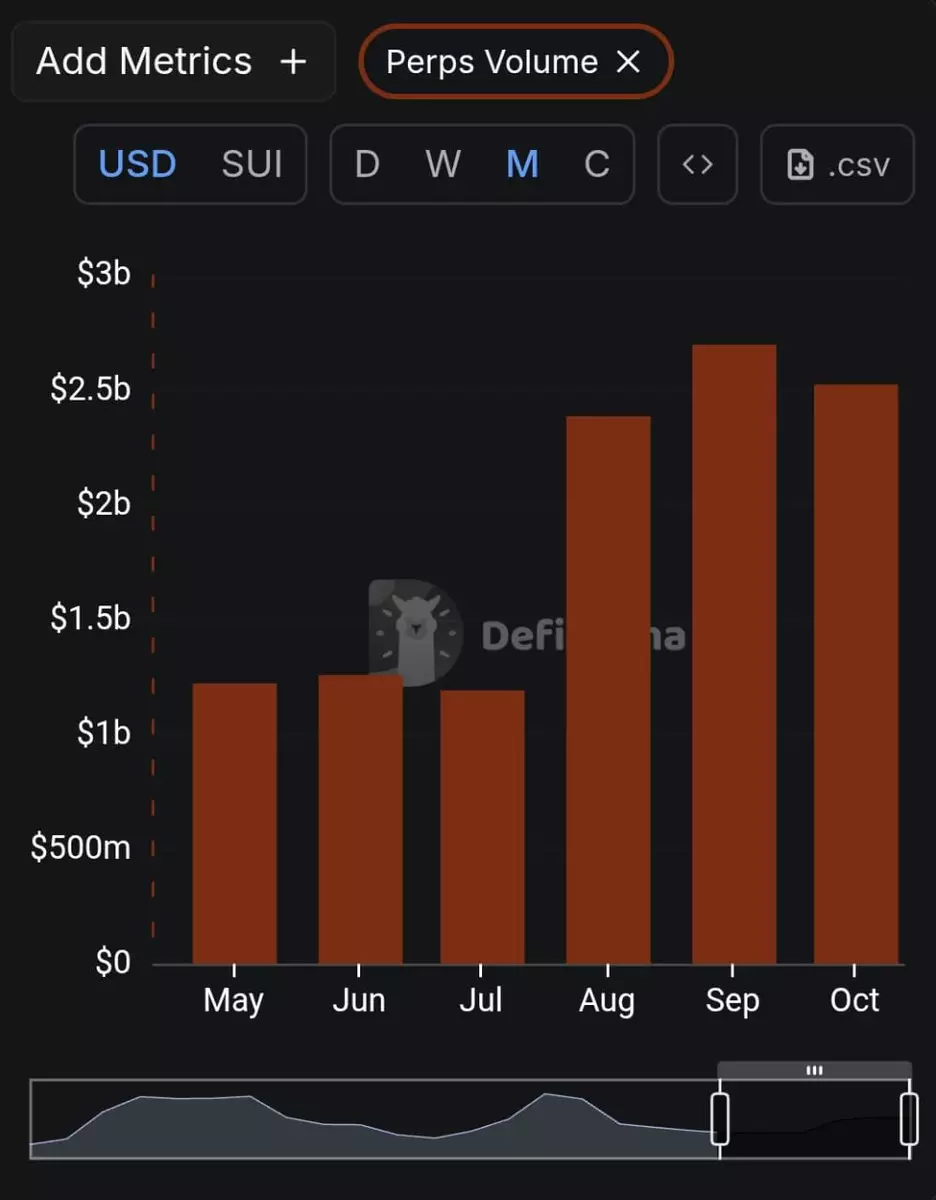The width and height of the screenshot is (936, 1200).
Task: Click the August volume bar
Action: pyautogui.click(x=608, y=690)
